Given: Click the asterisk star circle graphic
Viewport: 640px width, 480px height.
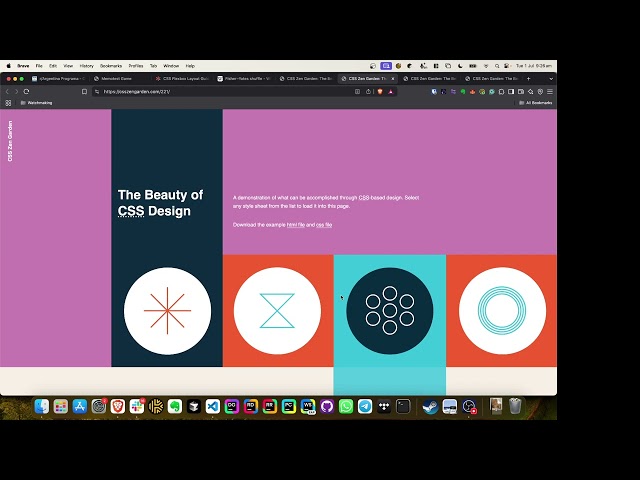Looking at the screenshot, I should tap(167, 311).
